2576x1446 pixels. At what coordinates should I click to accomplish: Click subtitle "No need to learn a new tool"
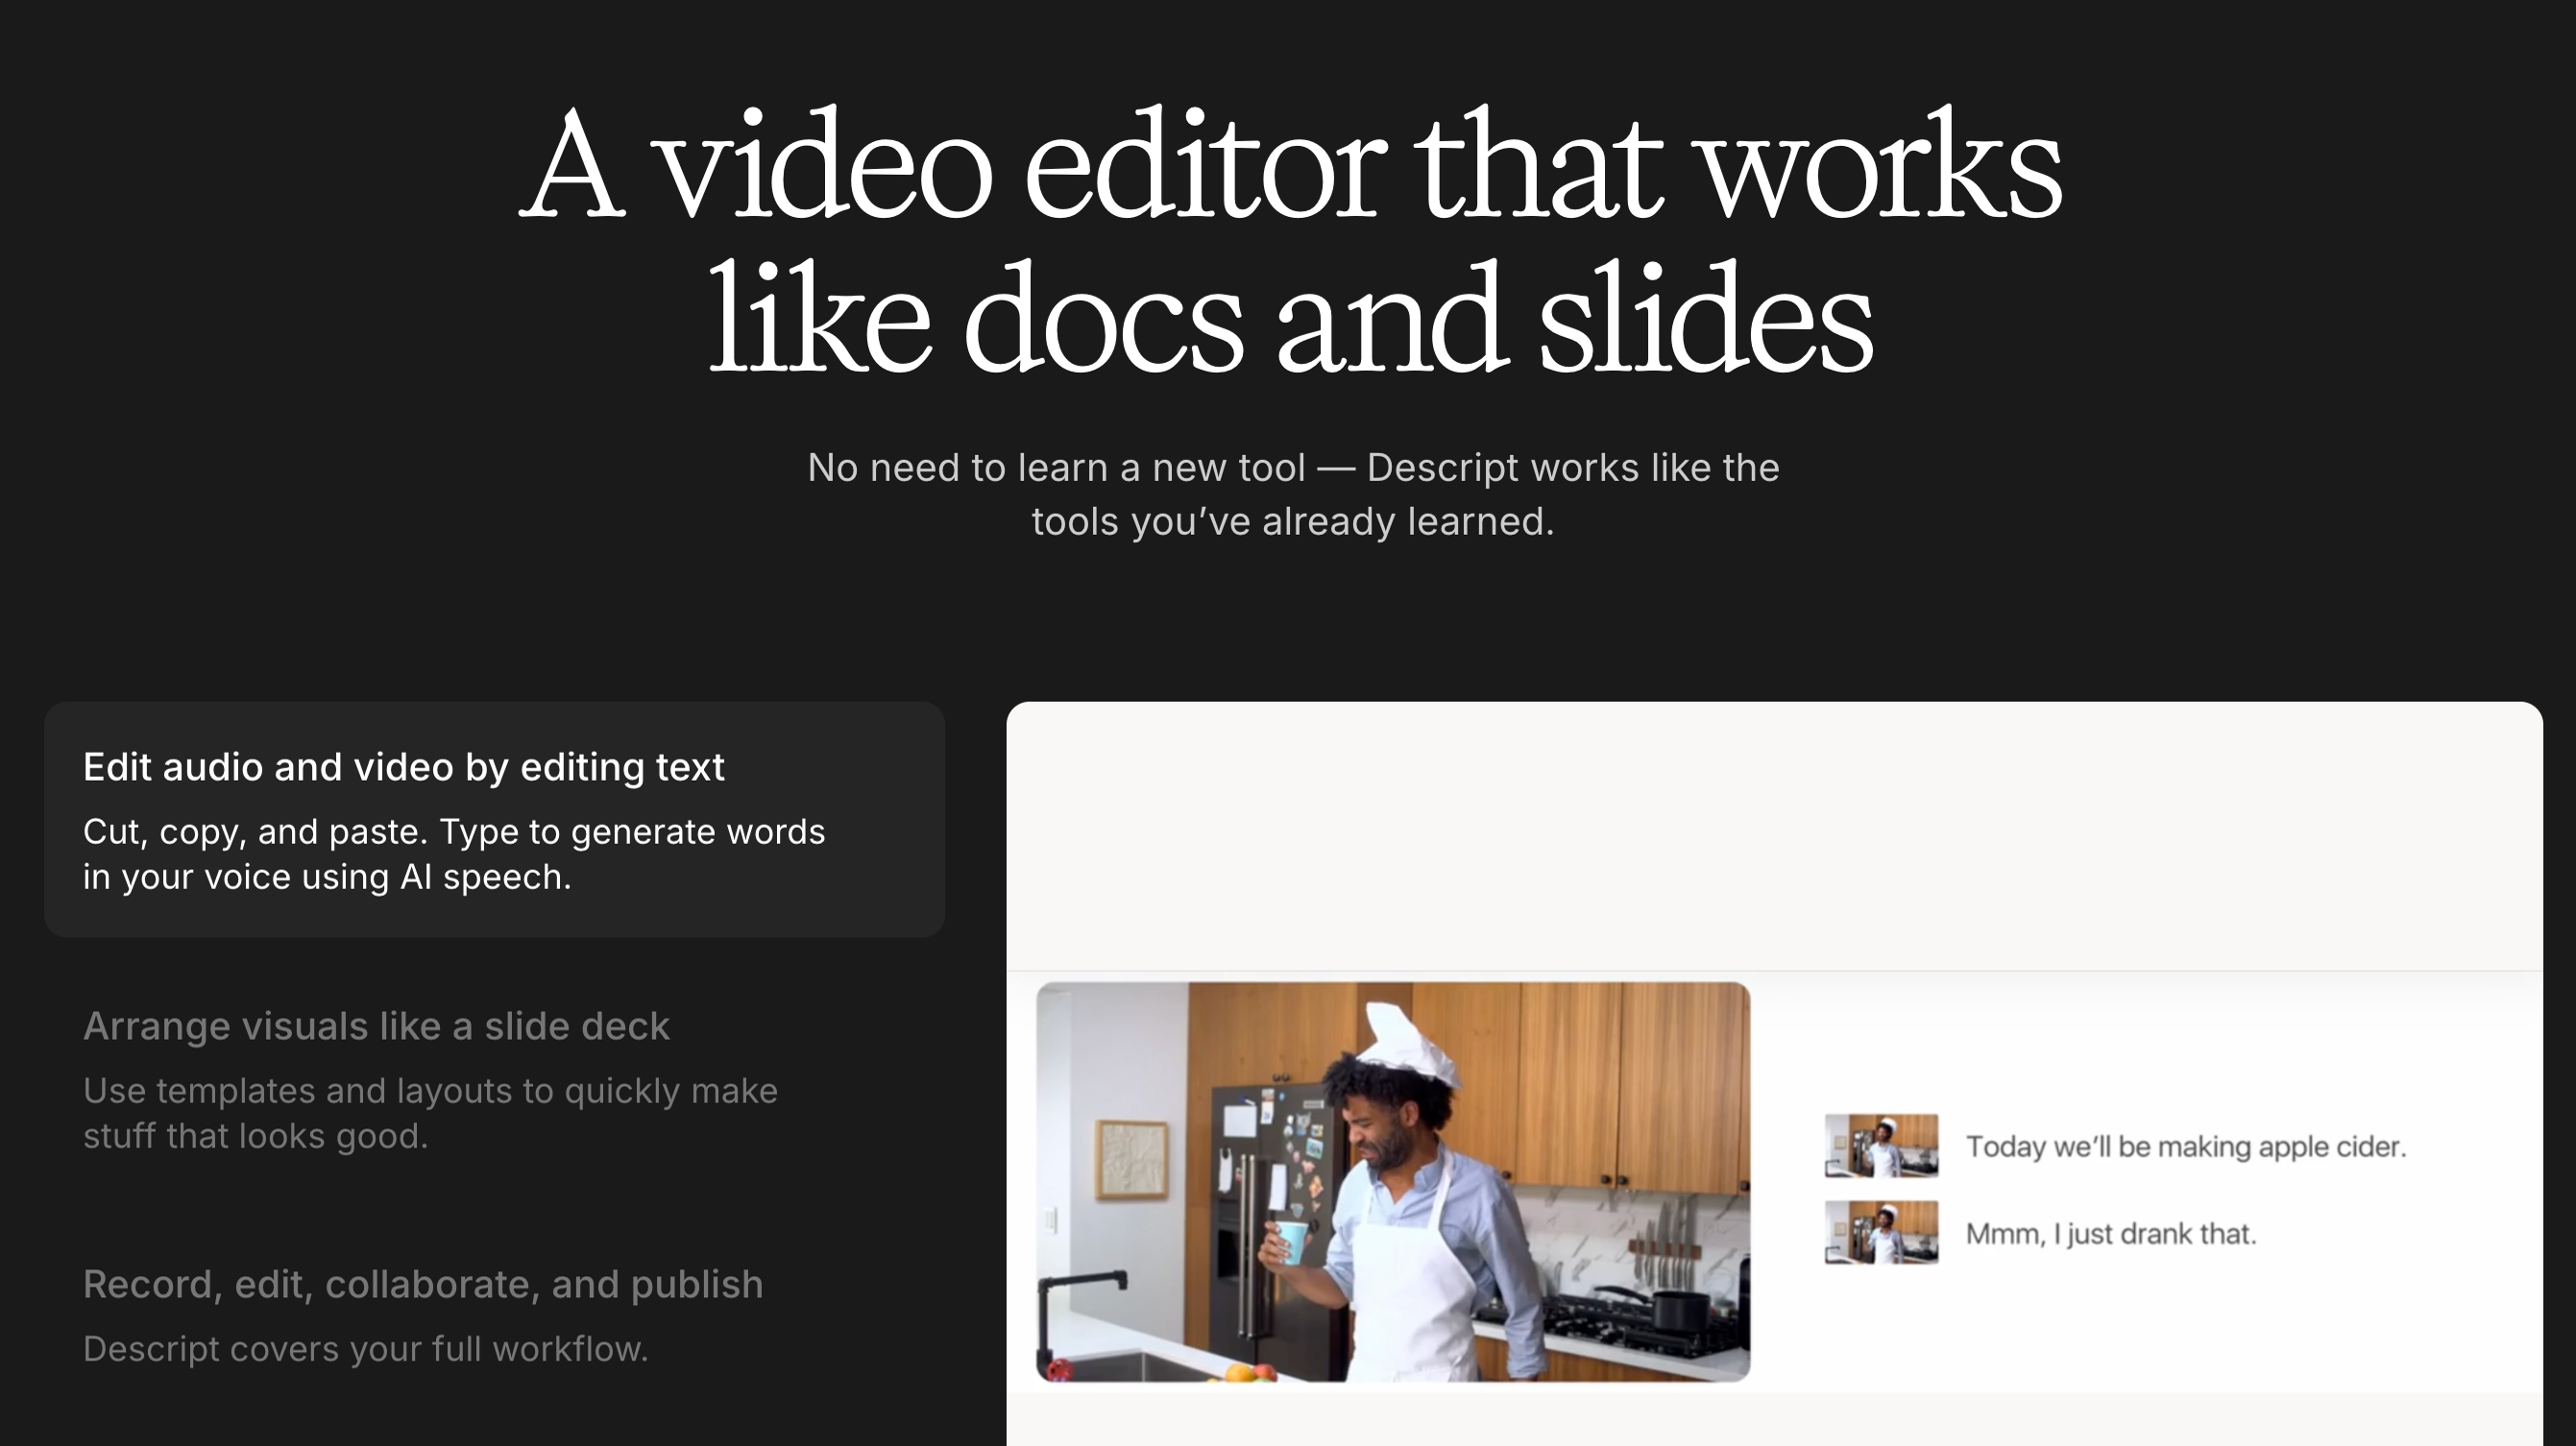coord(1056,468)
